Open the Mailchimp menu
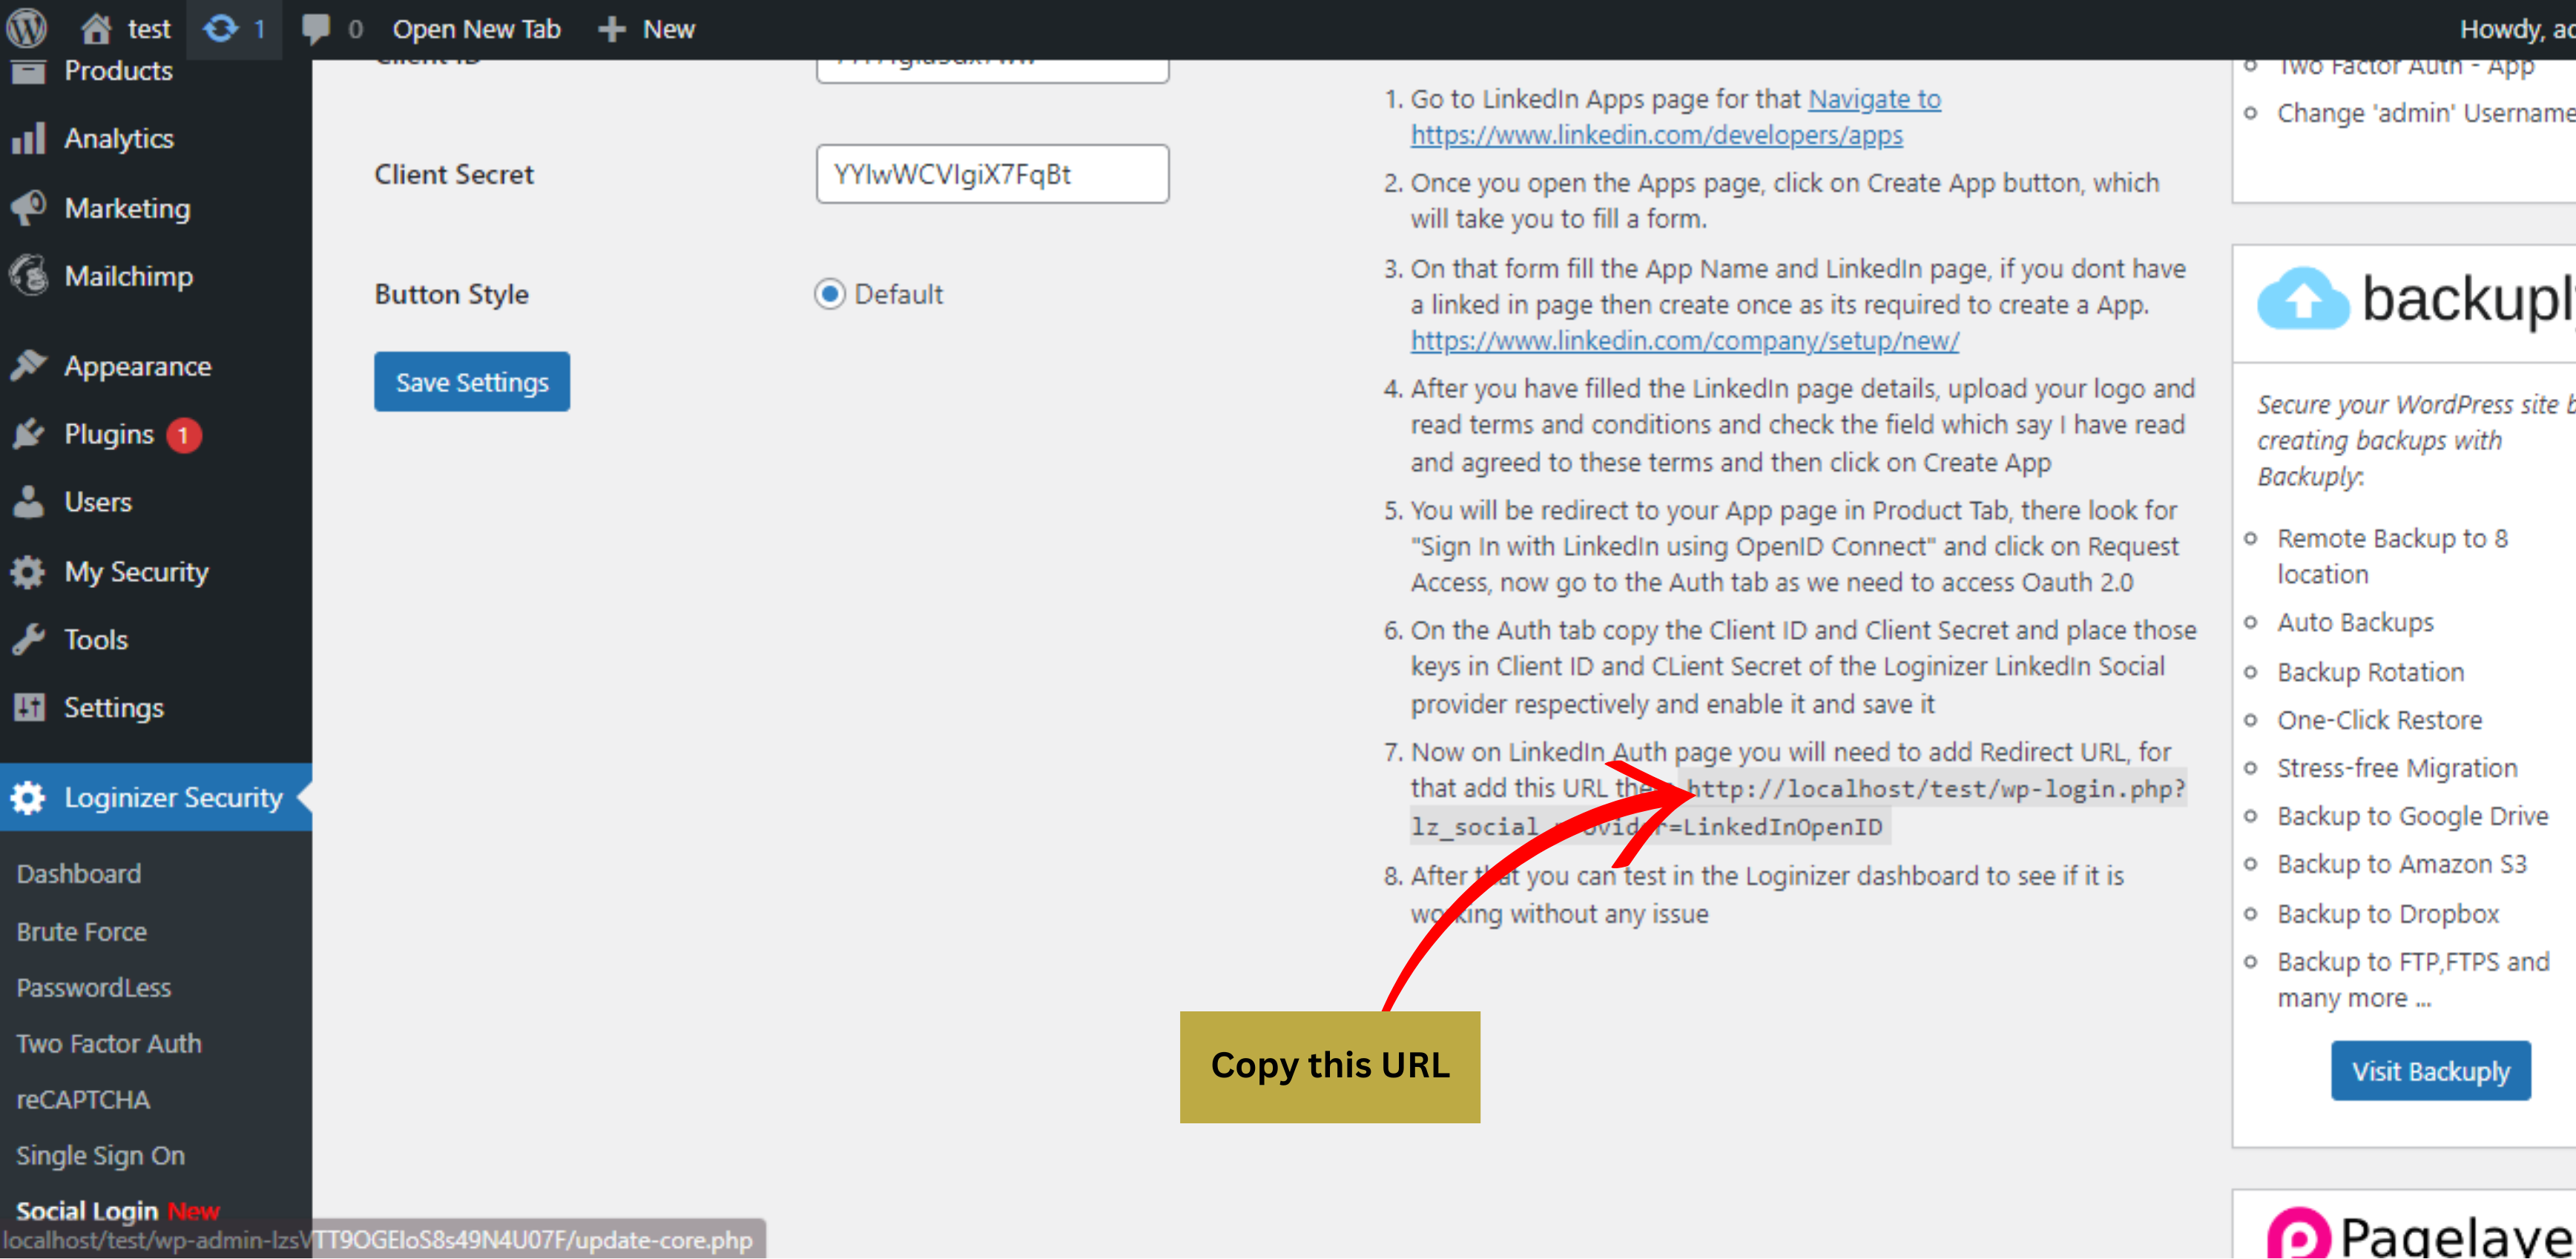 (128, 276)
